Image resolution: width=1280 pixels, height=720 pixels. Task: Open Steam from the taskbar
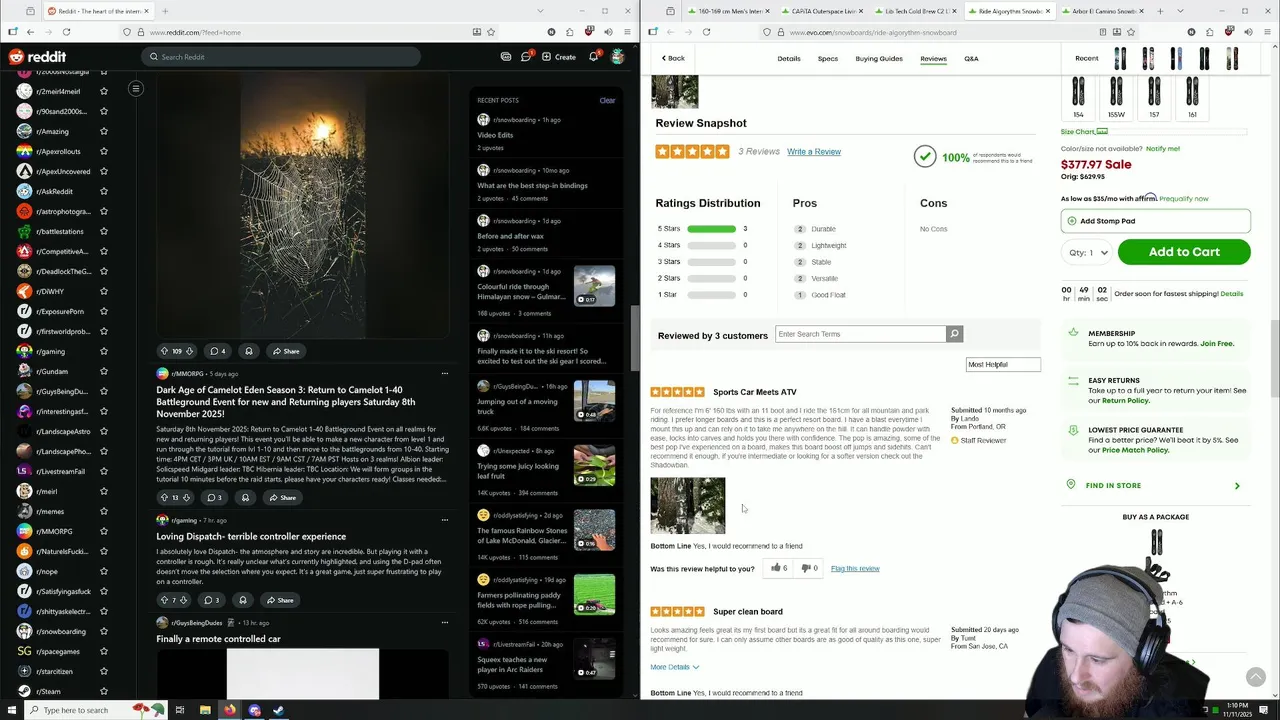[x=279, y=710]
